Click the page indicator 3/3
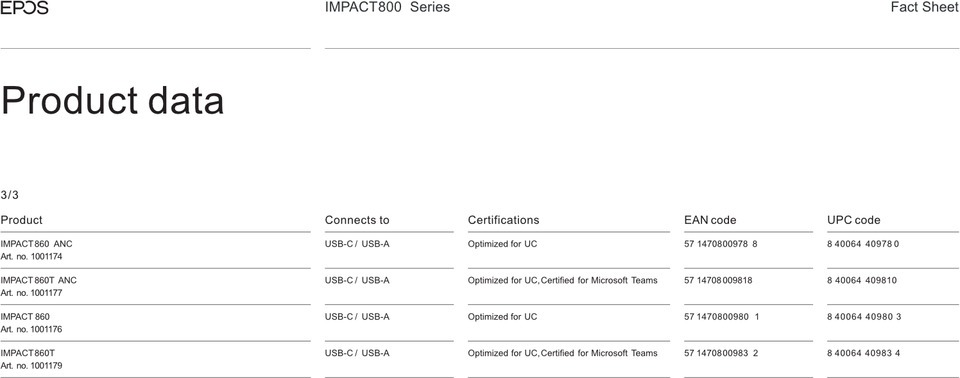The image size is (960, 378). tap(9, 195)
